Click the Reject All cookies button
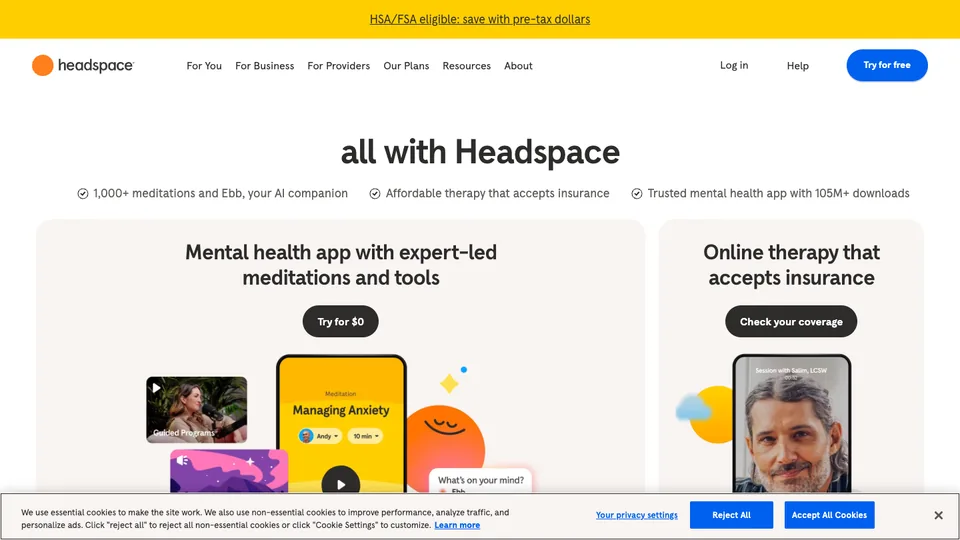This screenshot has width=960, height=540. [x=731, y=515]
